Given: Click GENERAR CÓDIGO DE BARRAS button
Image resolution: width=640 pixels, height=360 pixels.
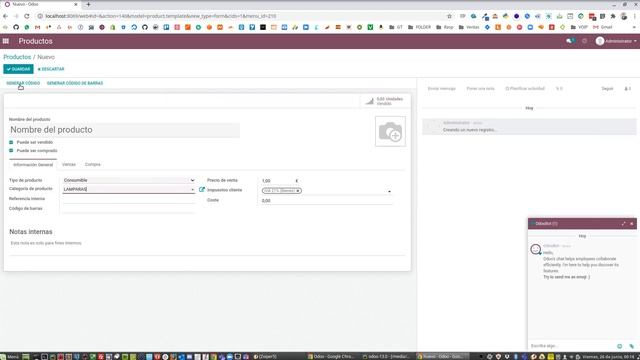Looking at the screenshot, I should tap(75, 83).
